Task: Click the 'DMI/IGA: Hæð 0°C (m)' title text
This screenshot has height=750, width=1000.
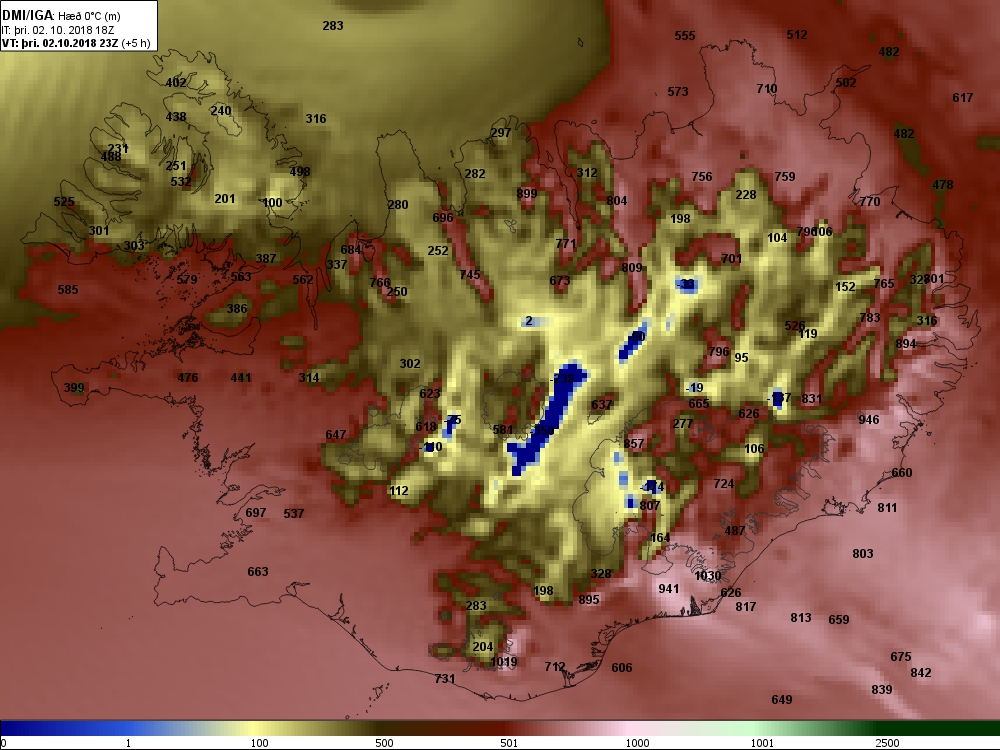Action: [61, 16]
